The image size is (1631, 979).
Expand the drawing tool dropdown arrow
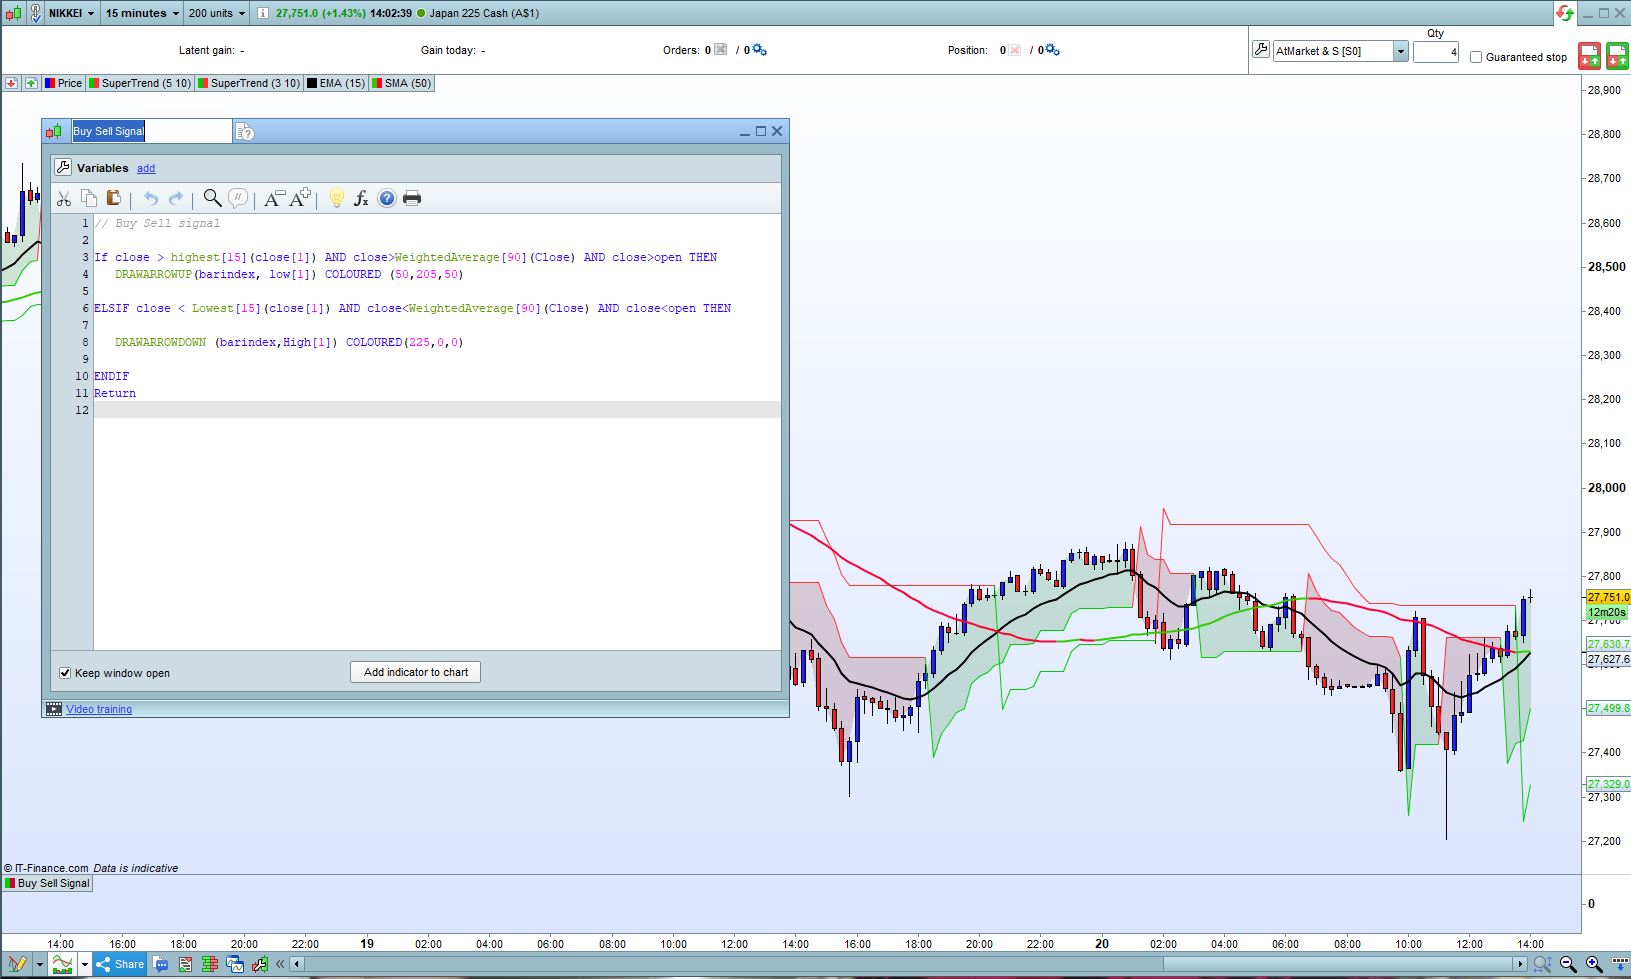(x=39, y=964)
